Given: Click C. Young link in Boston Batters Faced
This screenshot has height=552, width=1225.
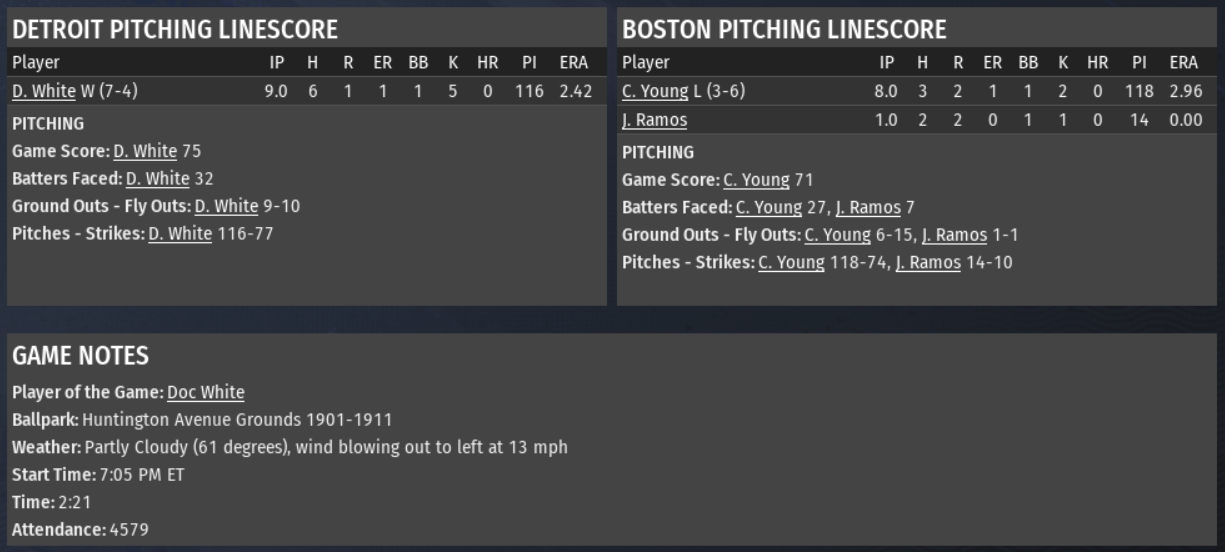Looking at the screenshot, I should pyautogui.click(x=769, y=208).
